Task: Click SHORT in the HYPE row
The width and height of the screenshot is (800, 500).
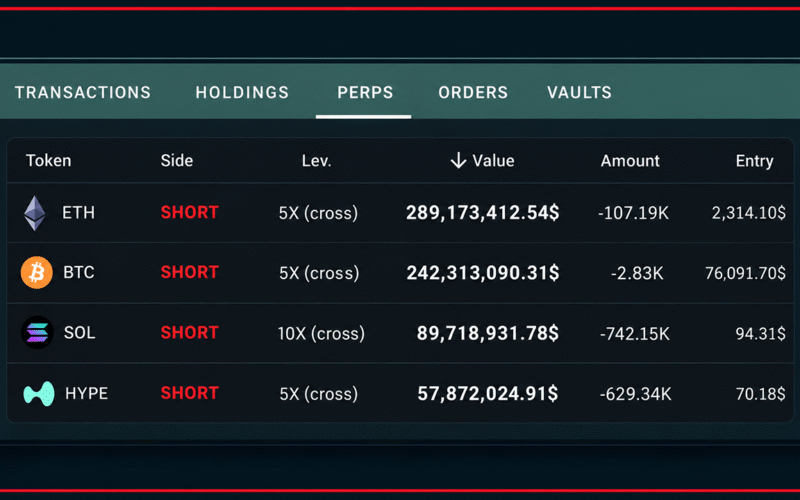Action: tap(190, 393)
